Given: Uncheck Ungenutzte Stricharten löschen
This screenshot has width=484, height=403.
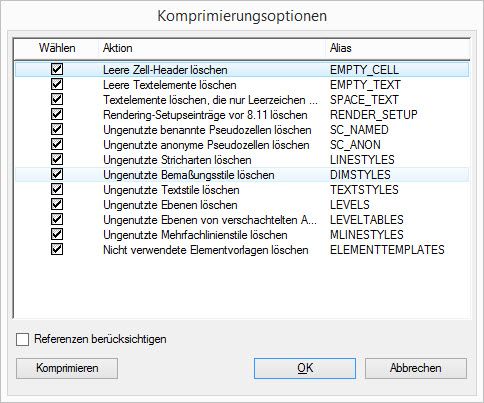Looking at the screenshot, I should (57, 159).
